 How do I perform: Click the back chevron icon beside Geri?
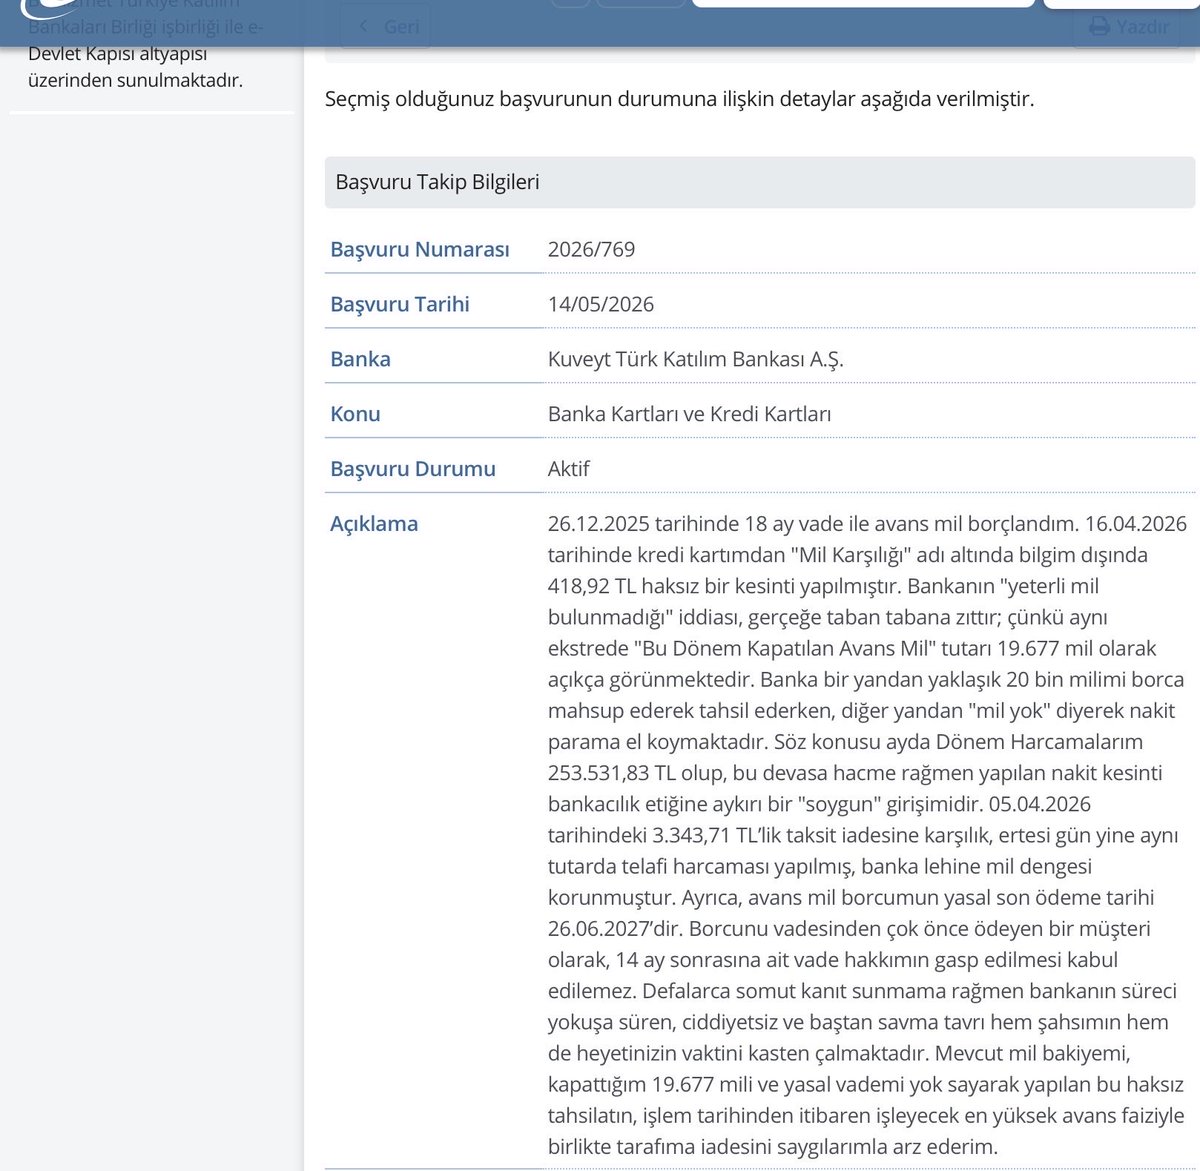(x=363, y=27)
